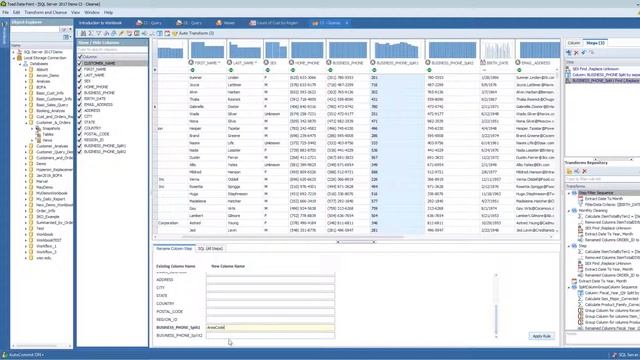Select the SEX Find_Replace Unknown step

click(596, 69)
